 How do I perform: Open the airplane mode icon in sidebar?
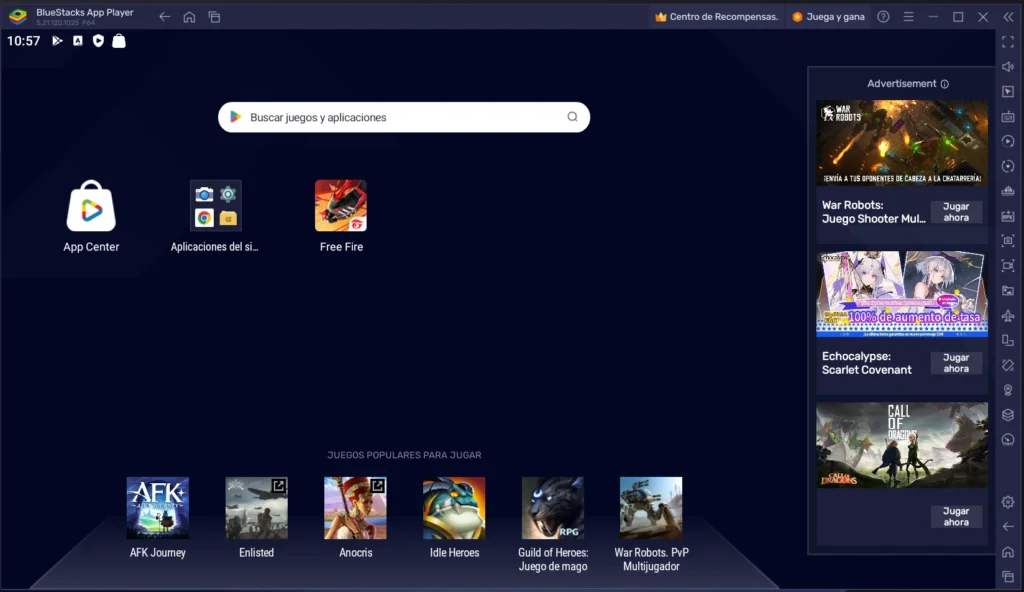[1007, 316]
